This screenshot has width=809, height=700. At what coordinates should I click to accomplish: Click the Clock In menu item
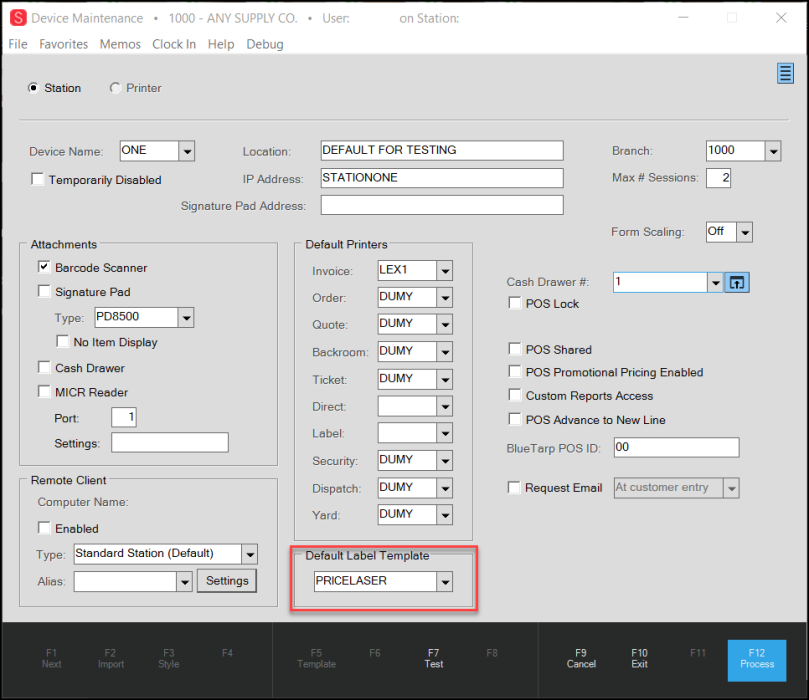point(174,44)
